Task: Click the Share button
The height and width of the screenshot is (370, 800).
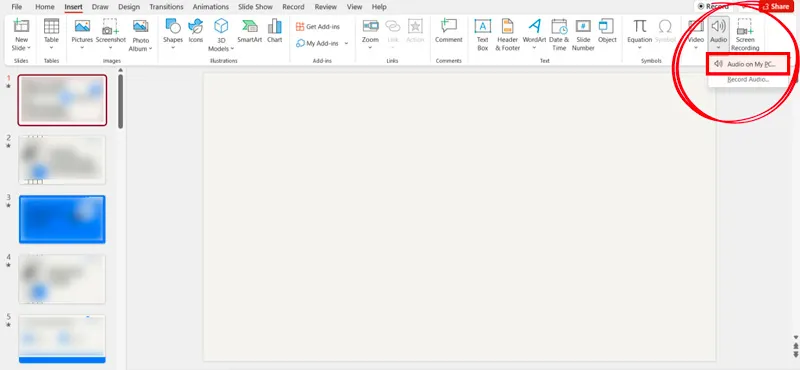Action: [x=776, y=7]
